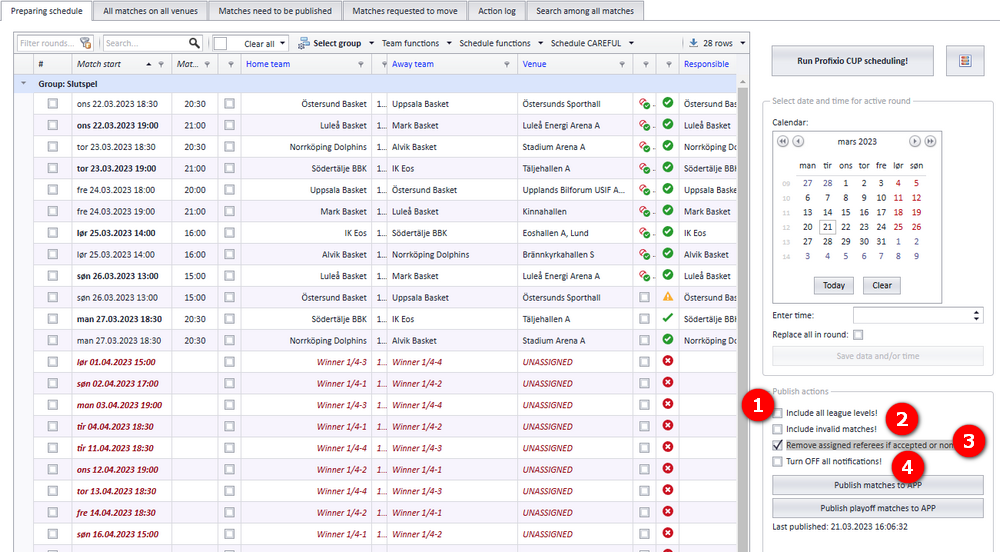Viewport: 1000px width, 552px height.
Task: Click referee icon on IK Eos lør 25.03 row
Action: pos(644,233)
